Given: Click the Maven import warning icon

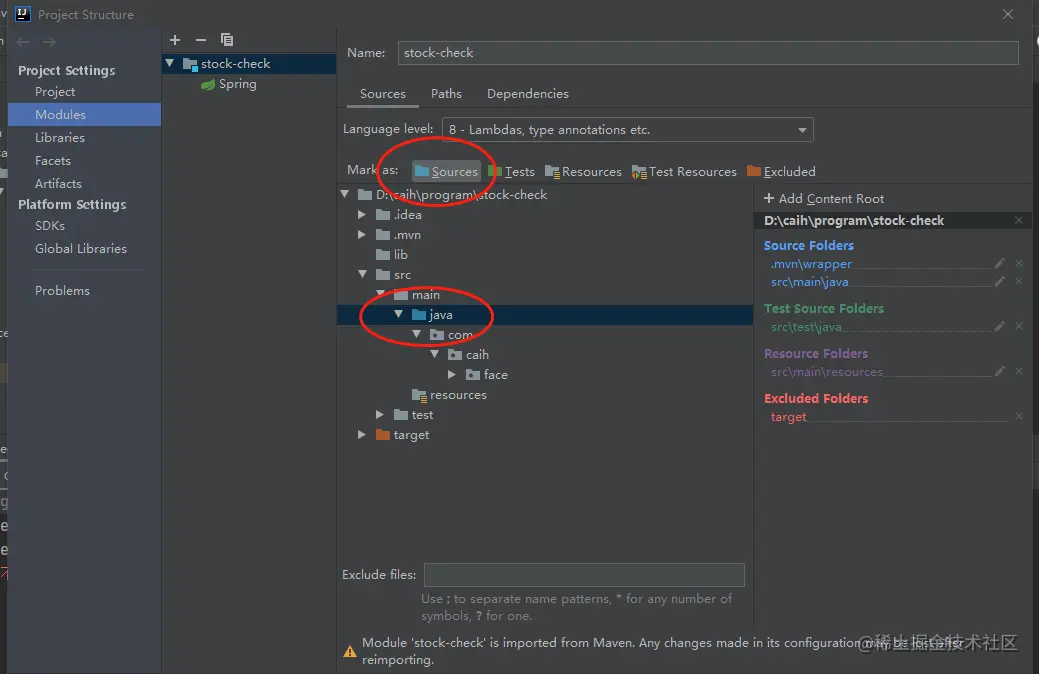Looking at the screenshot, I should (x=350, y=652).
